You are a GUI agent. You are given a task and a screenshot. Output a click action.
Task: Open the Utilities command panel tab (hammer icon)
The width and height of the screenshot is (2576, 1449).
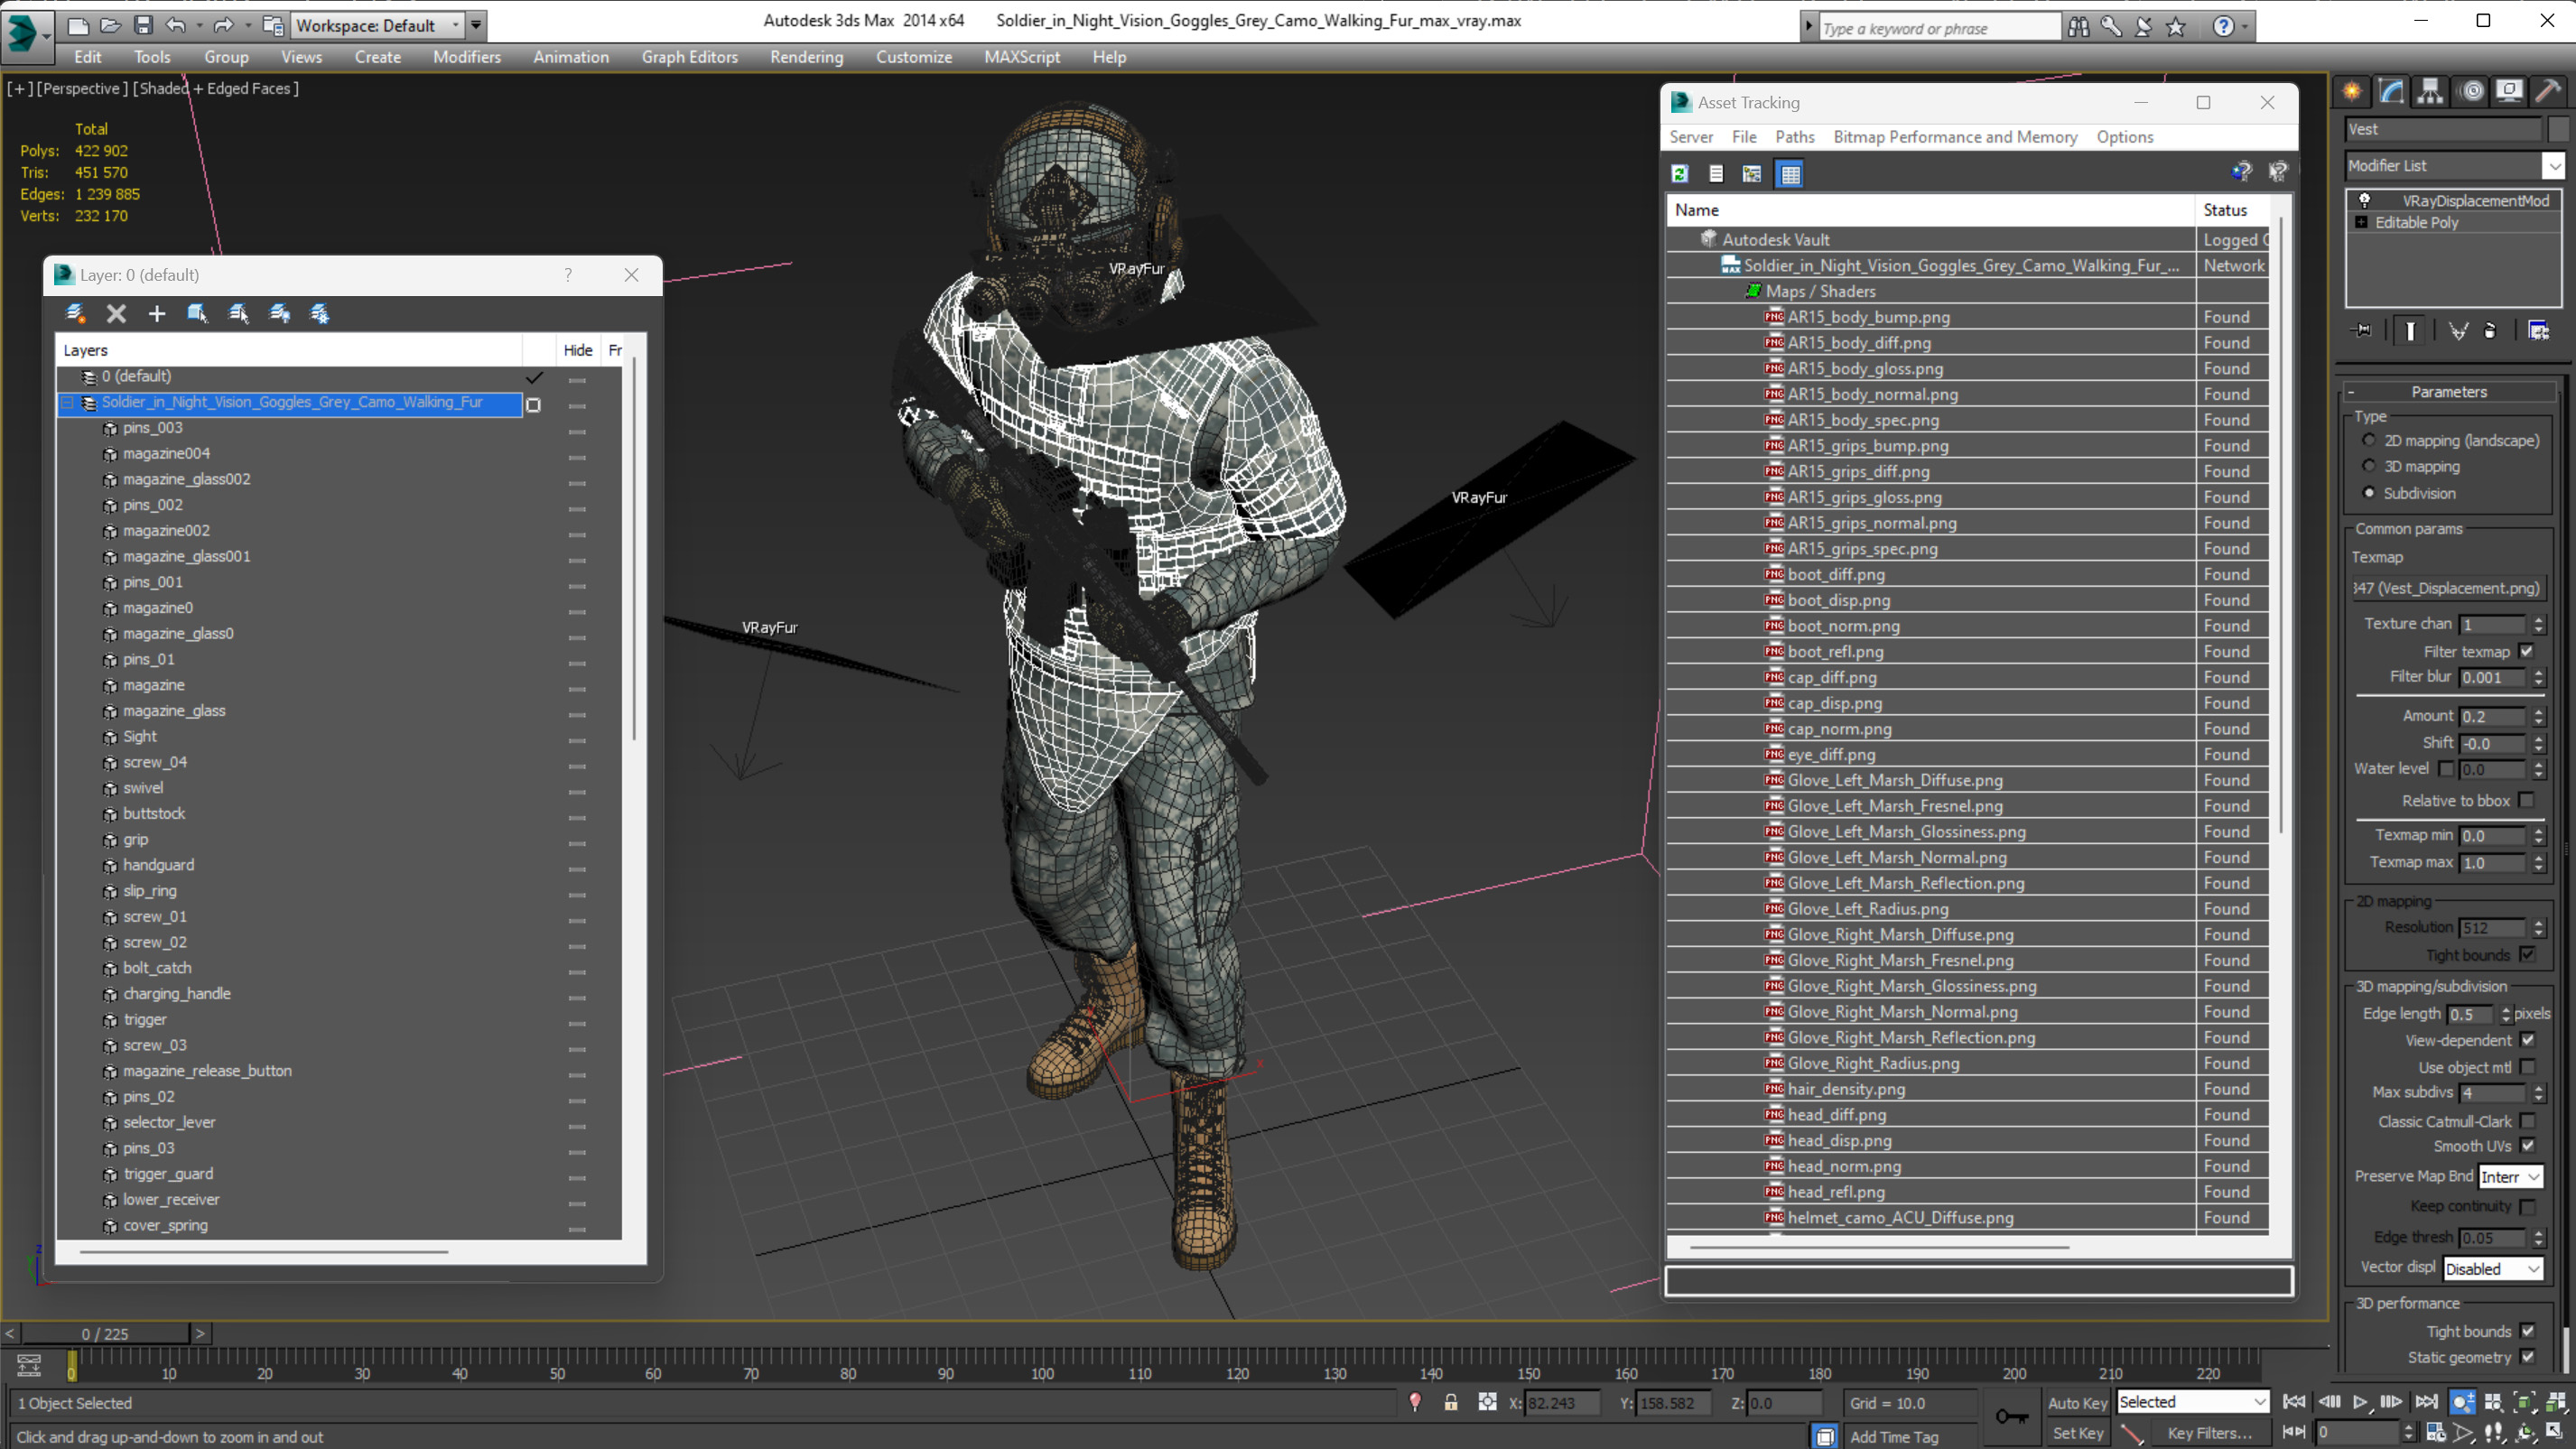[x=2548, y=91]
